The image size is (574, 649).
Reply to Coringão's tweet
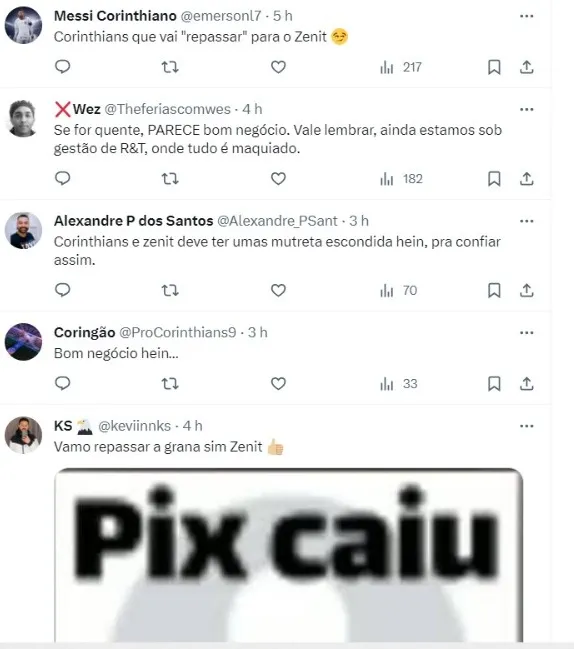(x=62, y=384)
